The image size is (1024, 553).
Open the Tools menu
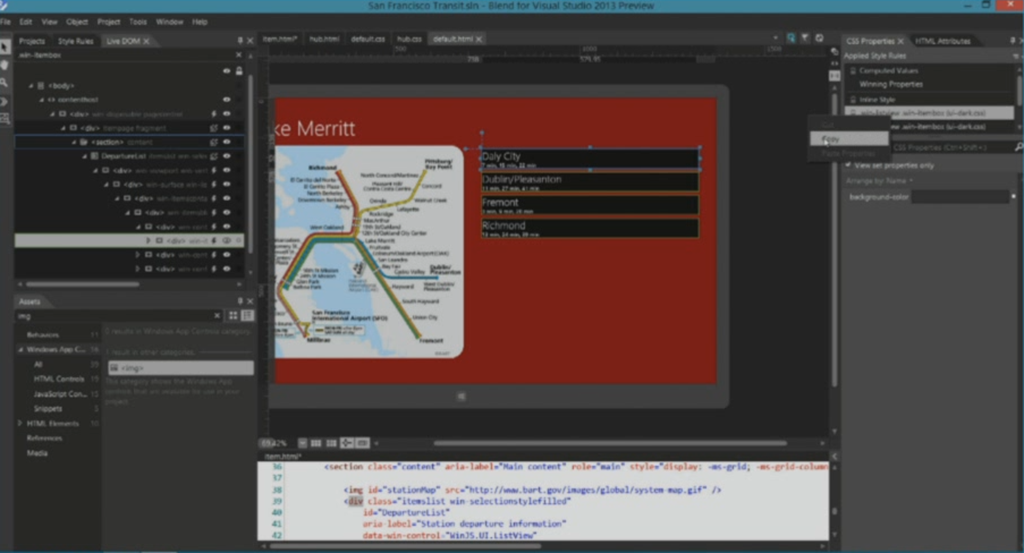tap(138, 22)
